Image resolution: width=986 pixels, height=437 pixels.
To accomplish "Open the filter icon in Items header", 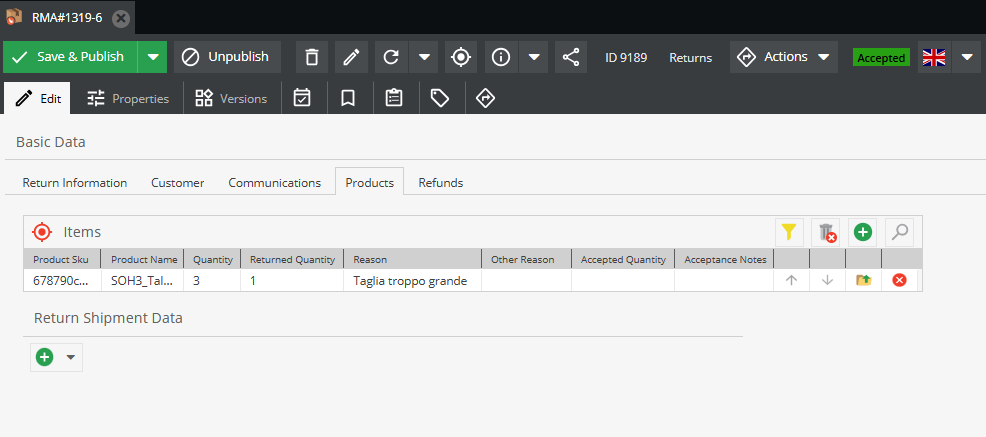I will pyautogui.click(x=789, y=232).
